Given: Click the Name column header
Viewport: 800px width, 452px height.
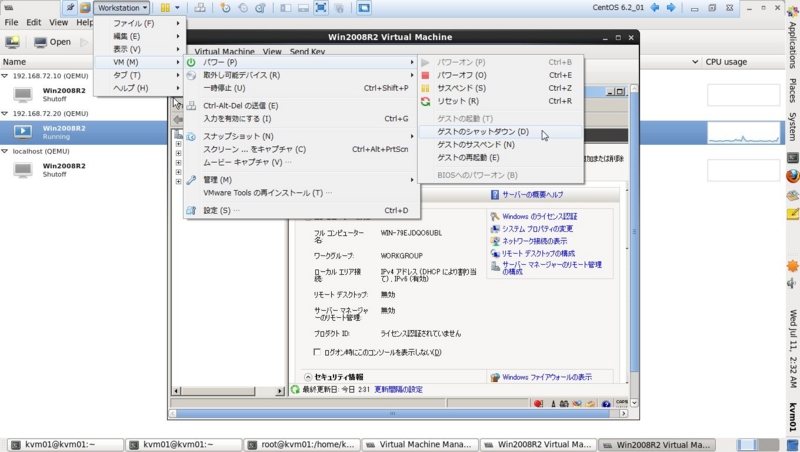Looking at the screenshot, I should pyautogui.click(x=14, y=62).
